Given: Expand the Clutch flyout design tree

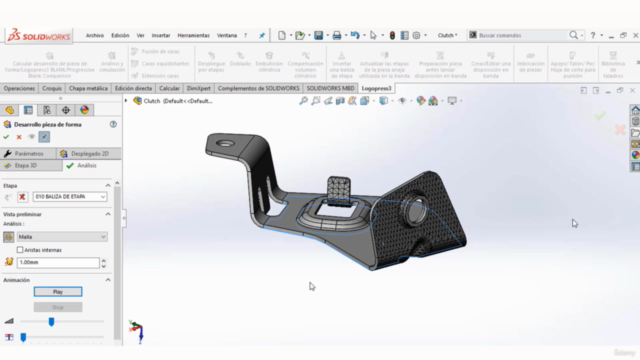Looking at the screenshot, I should click(x=126, y=100).
